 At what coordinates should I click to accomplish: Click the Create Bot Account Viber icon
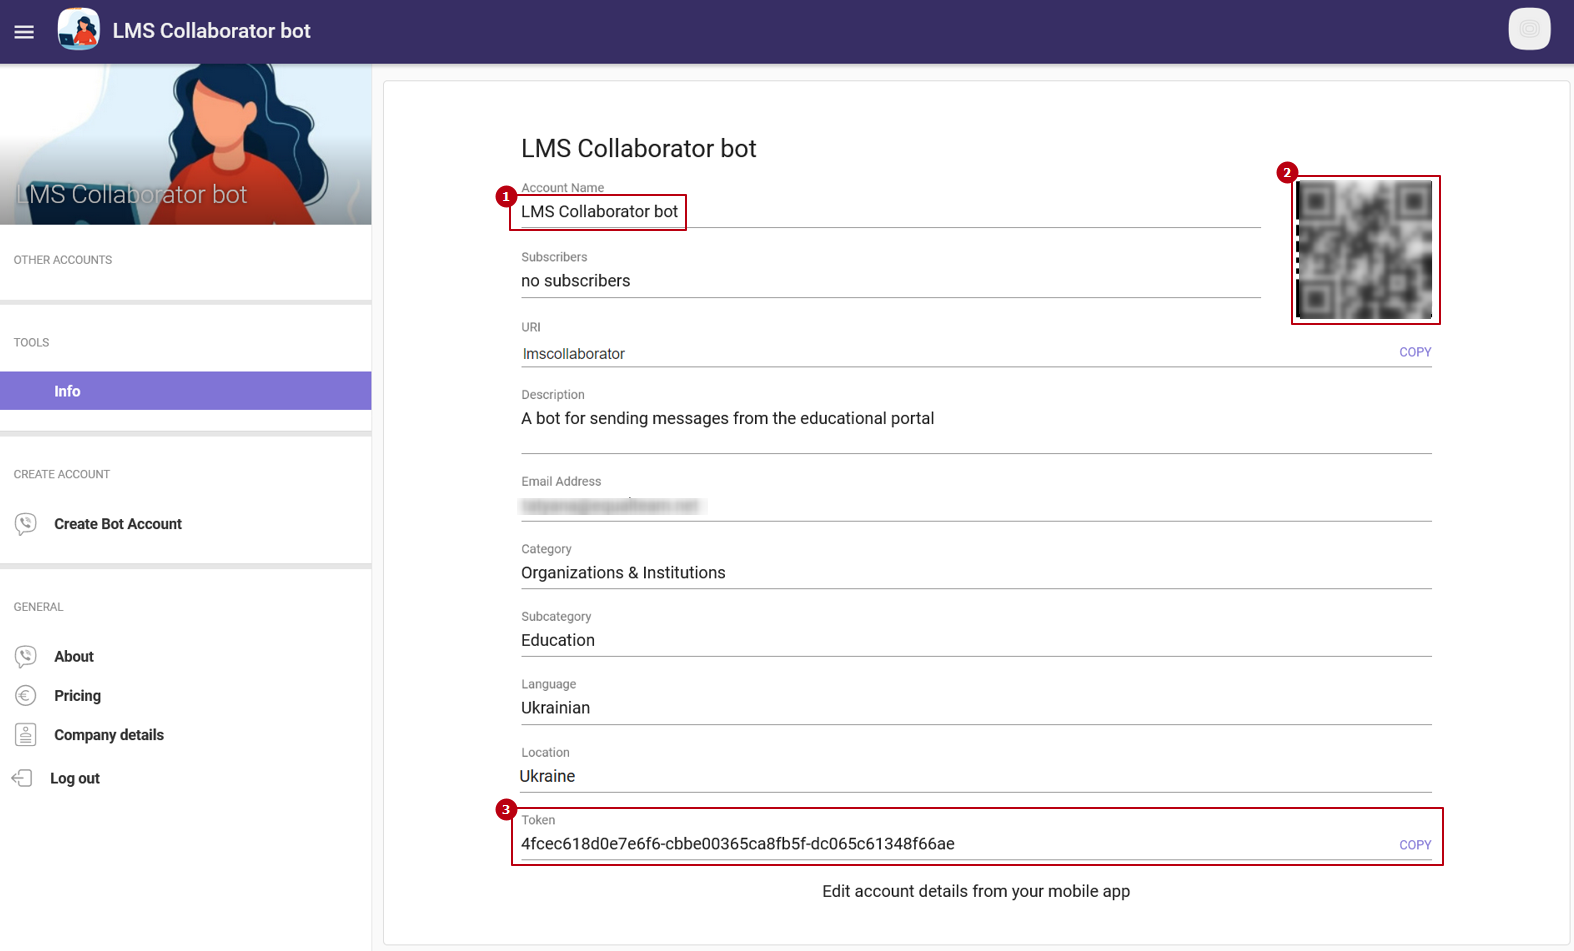[26, 524]
